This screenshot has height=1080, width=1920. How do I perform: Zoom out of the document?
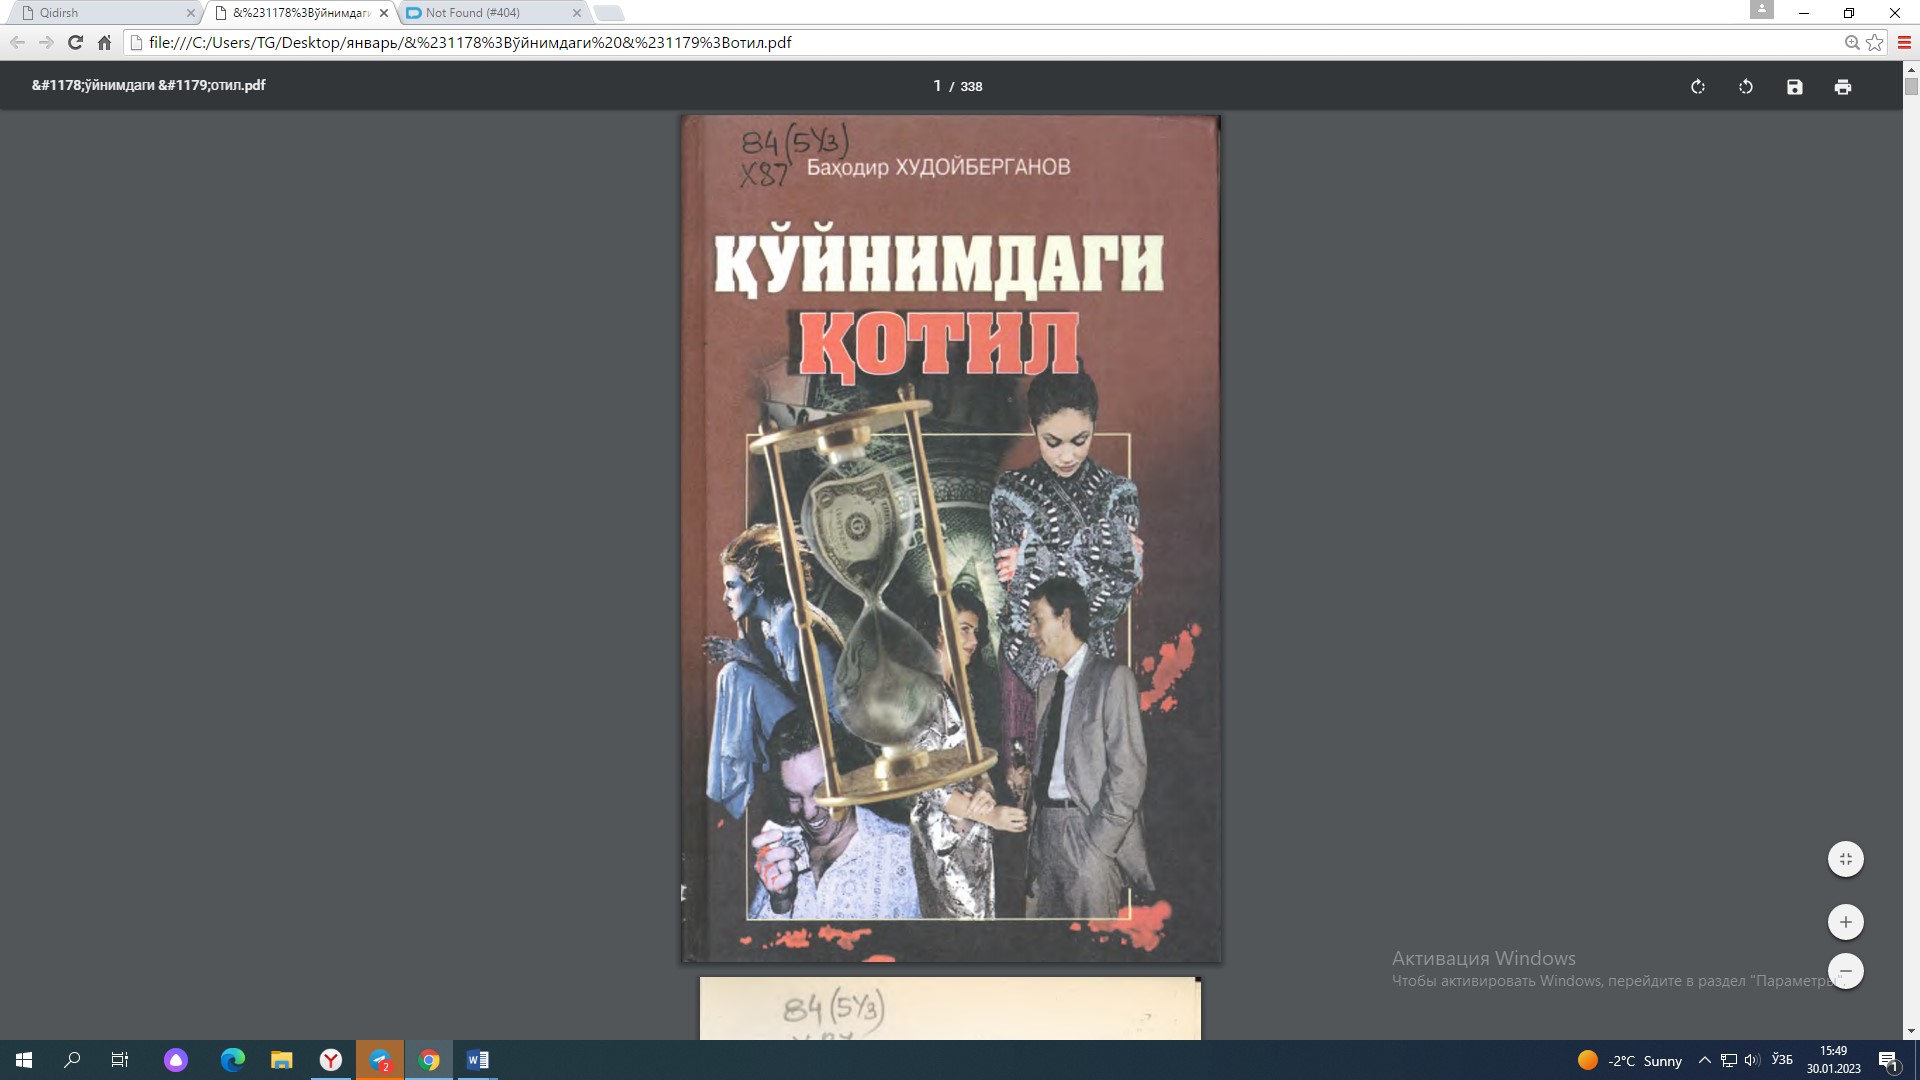1845,970
